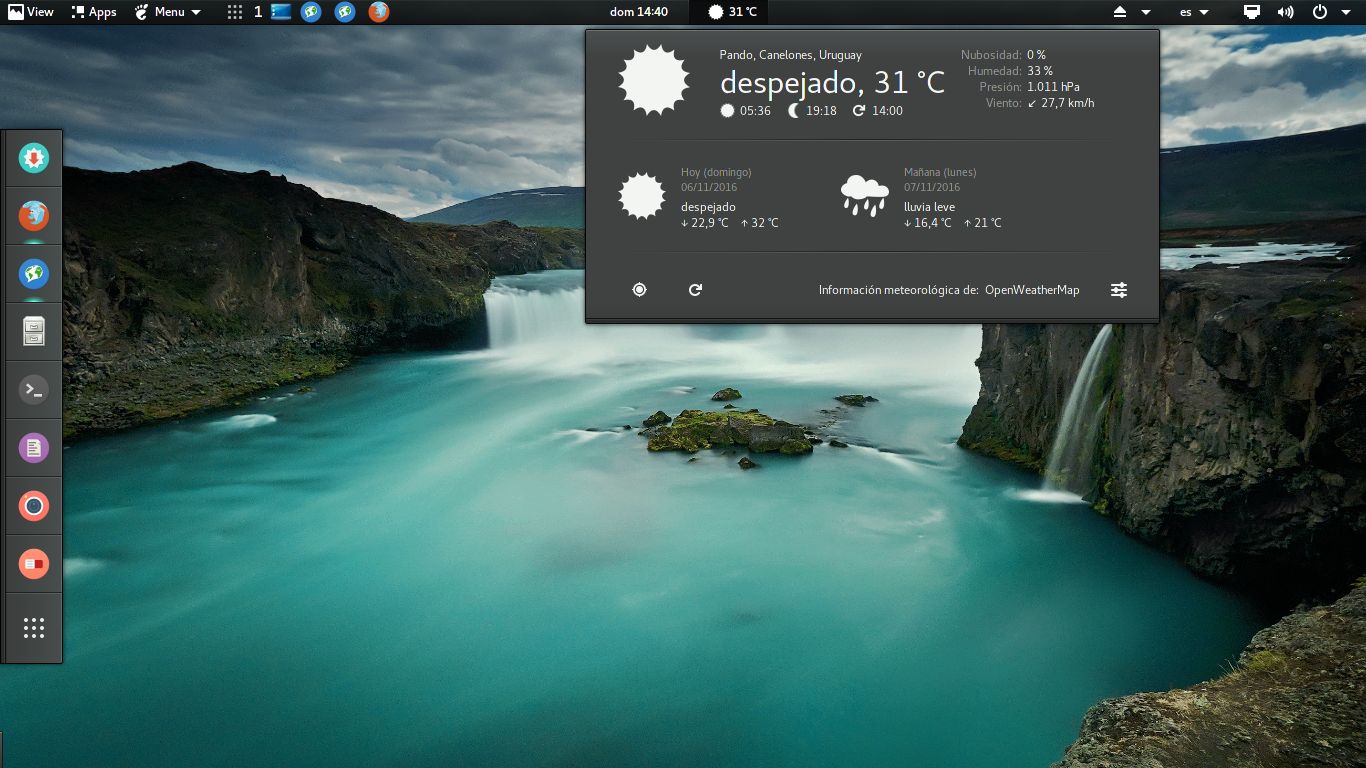Click the blue window-list icon in top bar
The image size is (1366, 768).
coord(281,12)
